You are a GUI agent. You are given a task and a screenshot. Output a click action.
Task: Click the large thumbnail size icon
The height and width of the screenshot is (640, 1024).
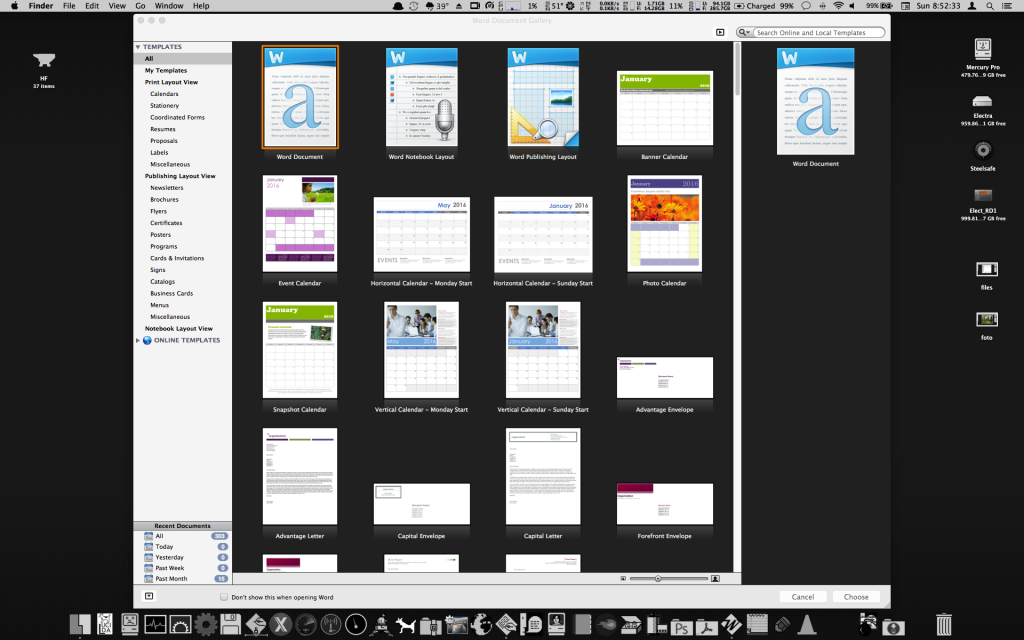[x=716, y=579]
